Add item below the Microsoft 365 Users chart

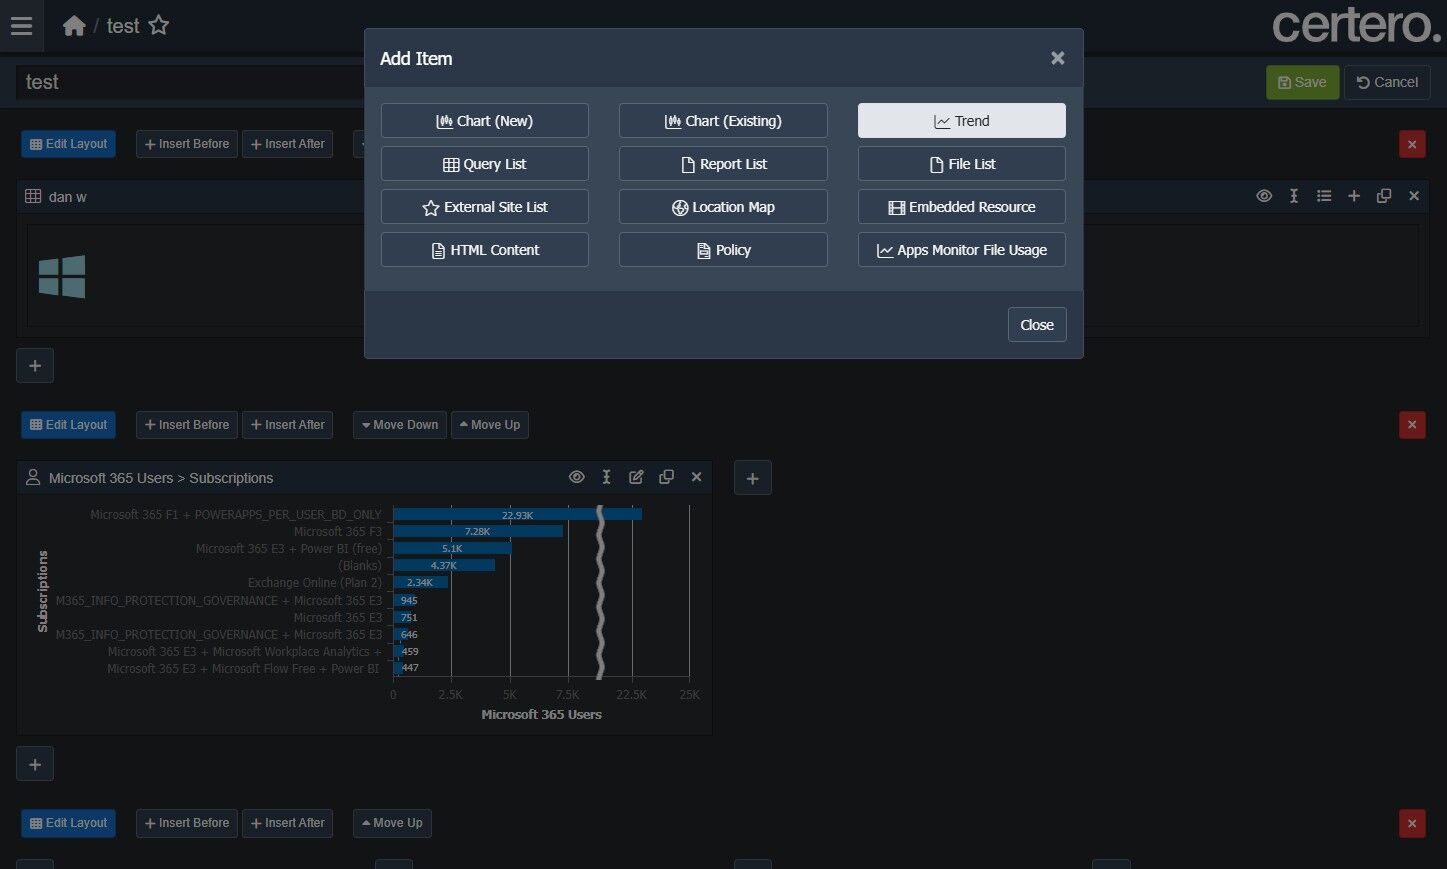35,765
